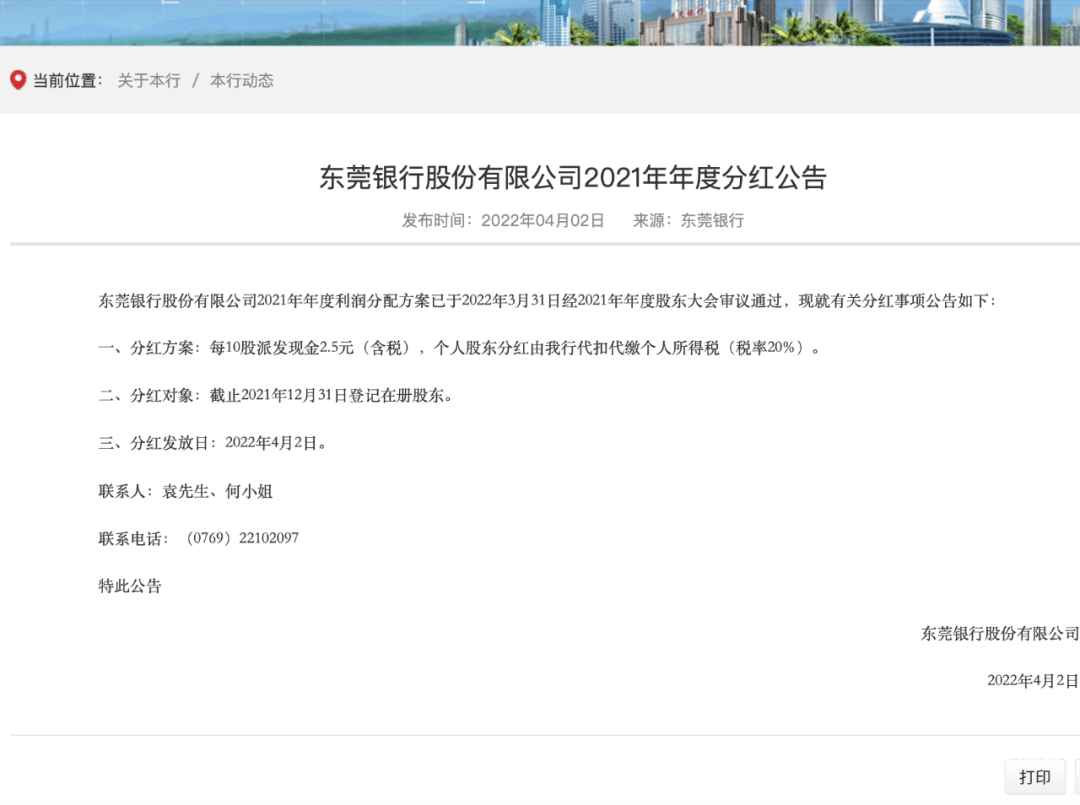The image size is (1080, 805).
Task: Click the signature 东莞银行股份有限公司 at bottom right
Action: click(x=1000, y=634)
